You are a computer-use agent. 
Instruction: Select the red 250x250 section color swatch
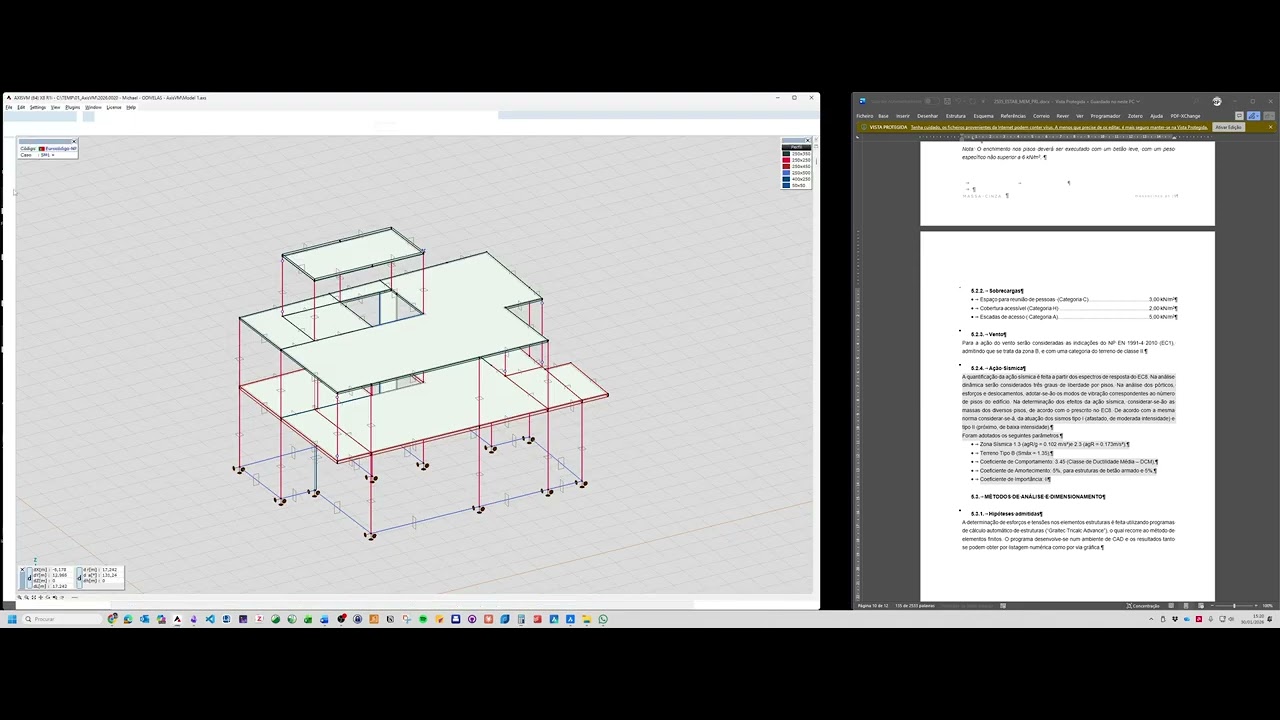coord(786,160)
